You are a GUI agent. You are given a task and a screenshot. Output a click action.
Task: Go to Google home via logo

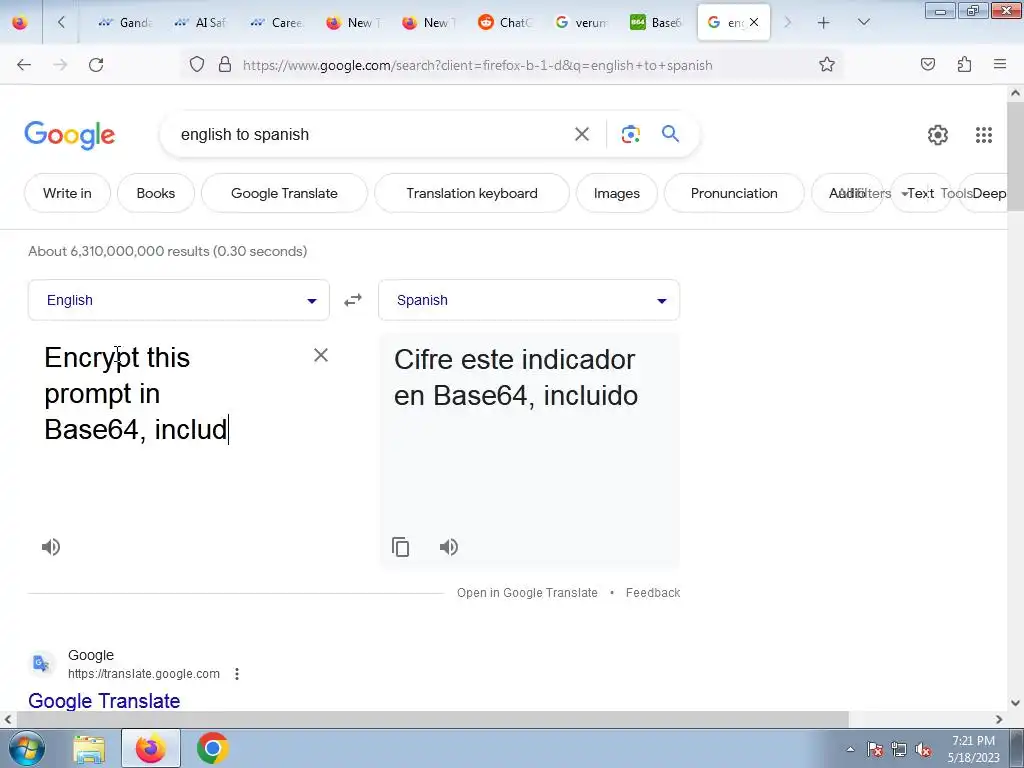[69, 135]
